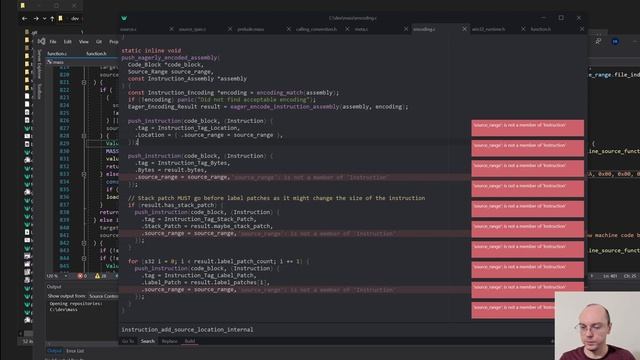Screen dimensions: 640x360
Task: Select the Output tab at the bottom
Action: pos(54,351)
